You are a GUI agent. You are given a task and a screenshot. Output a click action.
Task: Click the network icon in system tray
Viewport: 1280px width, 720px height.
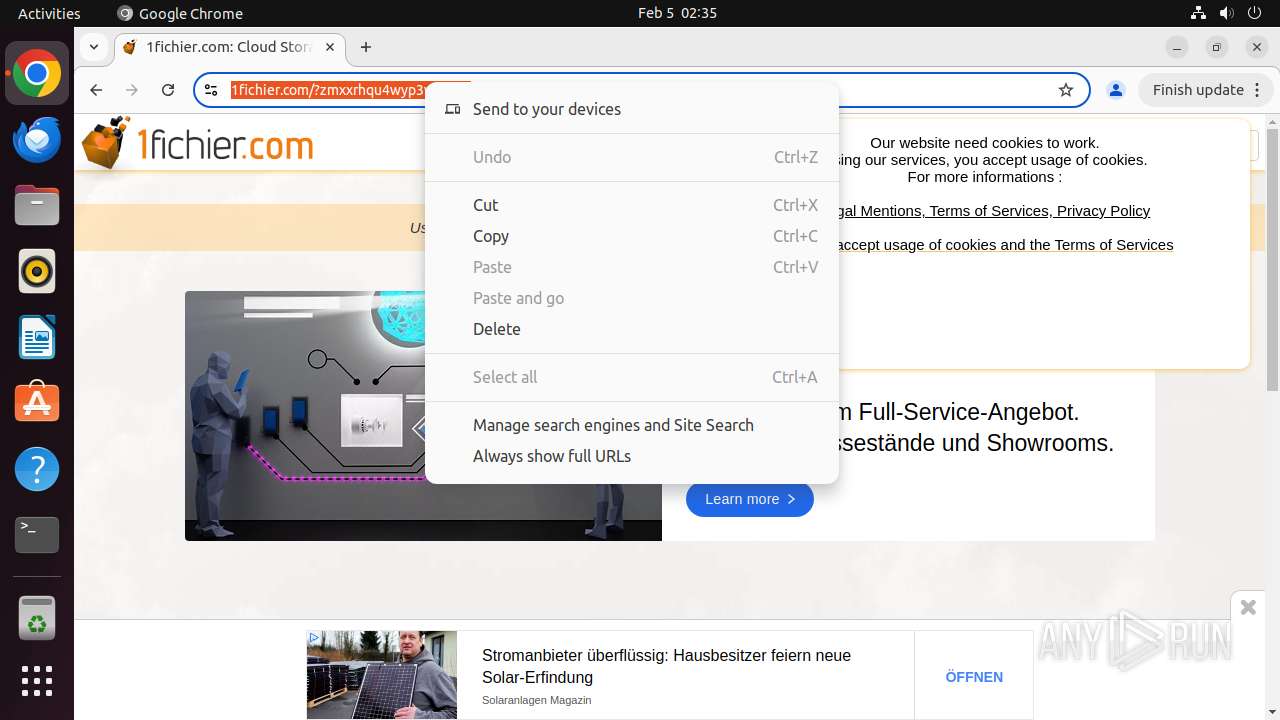tap(1198, 13)
